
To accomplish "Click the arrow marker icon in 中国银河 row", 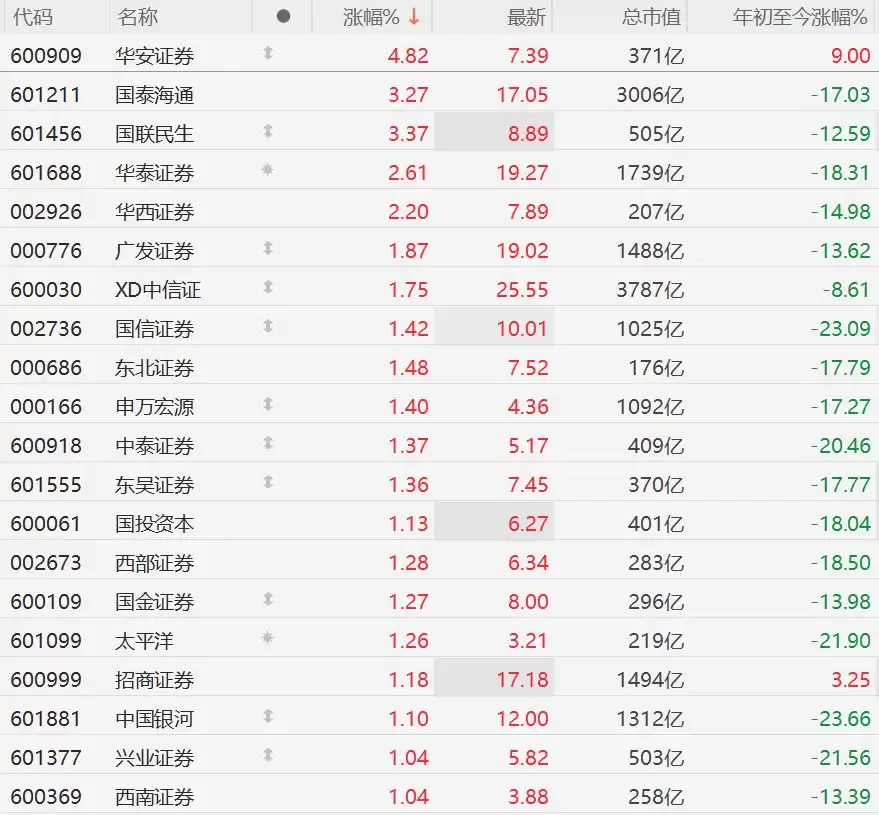I will pyautogui.click(x=268, y=716).
